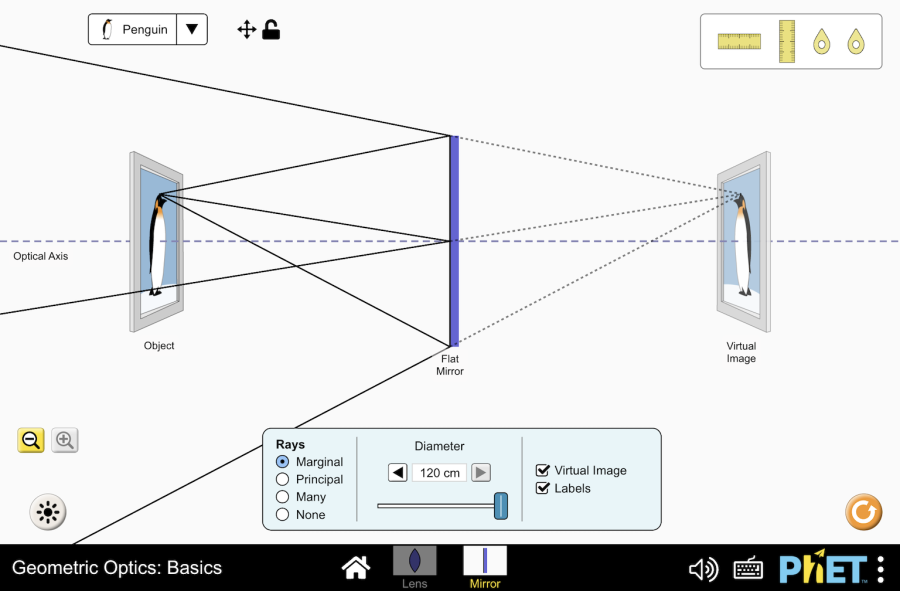Disable the Labels checkbox
The image size is (900, 591).
coord(543,488)
